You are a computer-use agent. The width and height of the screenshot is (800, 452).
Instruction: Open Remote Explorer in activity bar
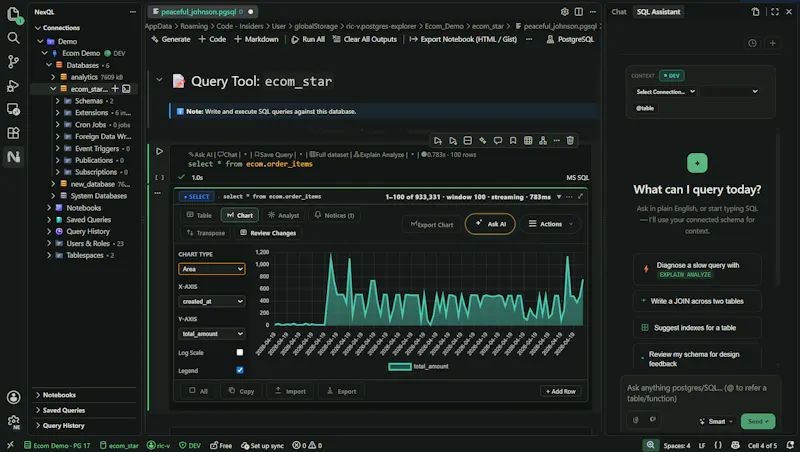point(13,109)
